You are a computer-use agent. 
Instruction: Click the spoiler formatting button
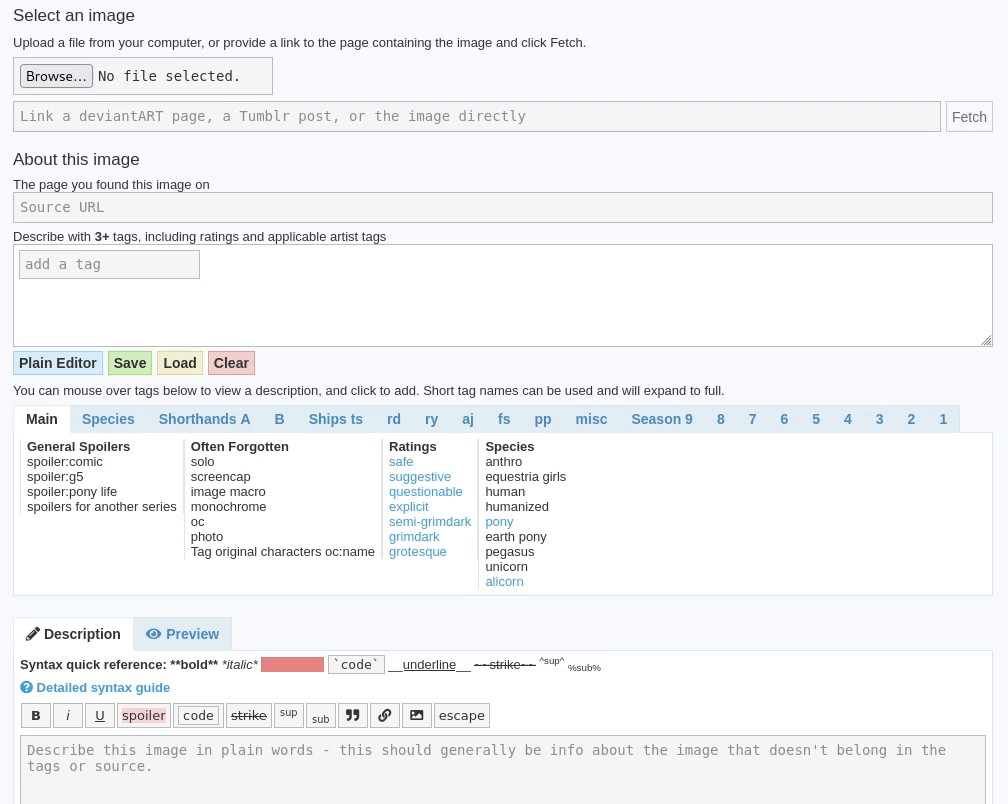[x=144, y=715]
